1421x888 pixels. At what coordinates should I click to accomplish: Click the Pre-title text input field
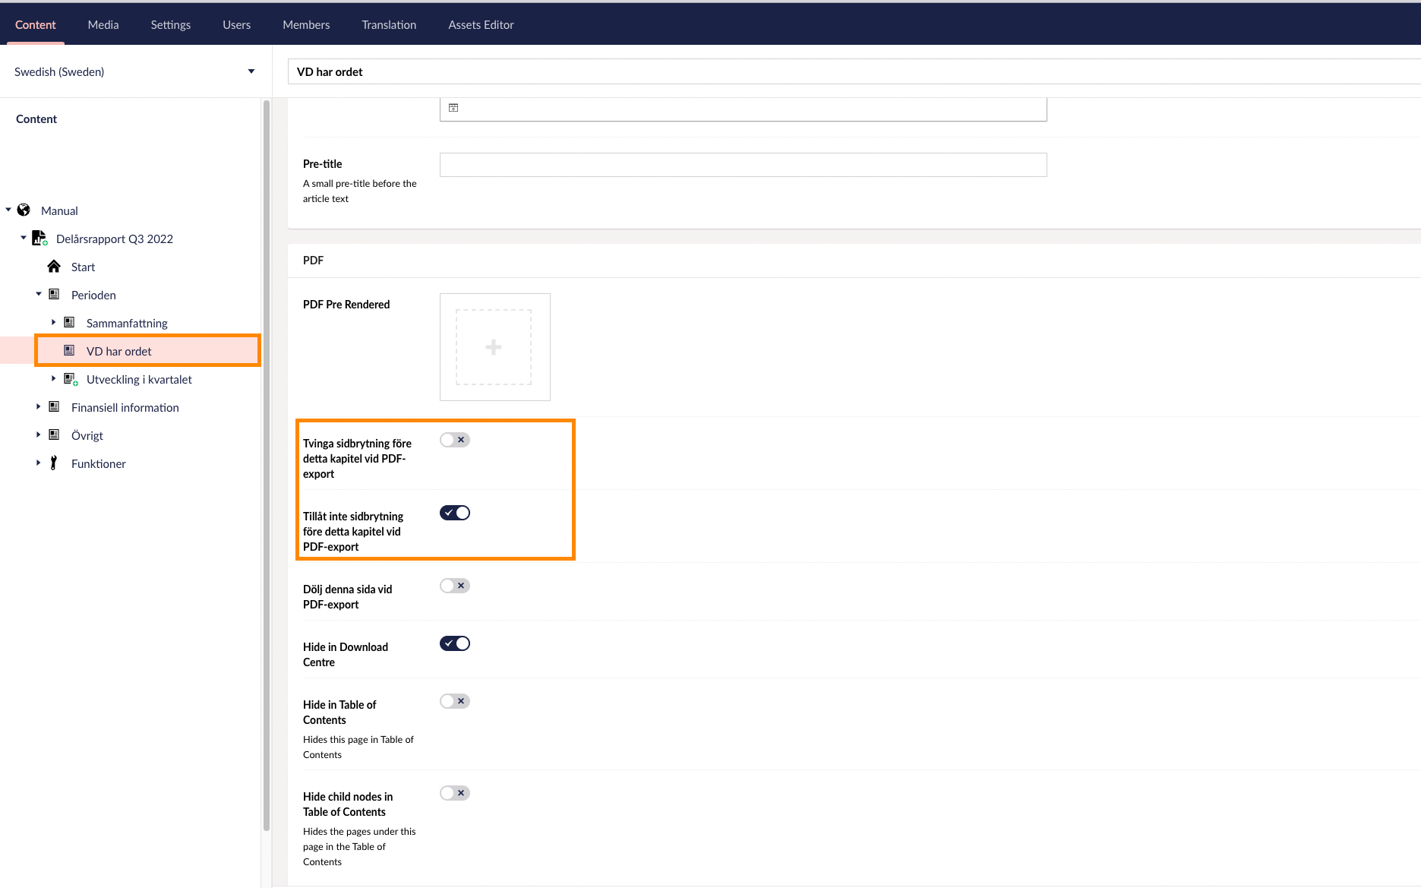742,165
